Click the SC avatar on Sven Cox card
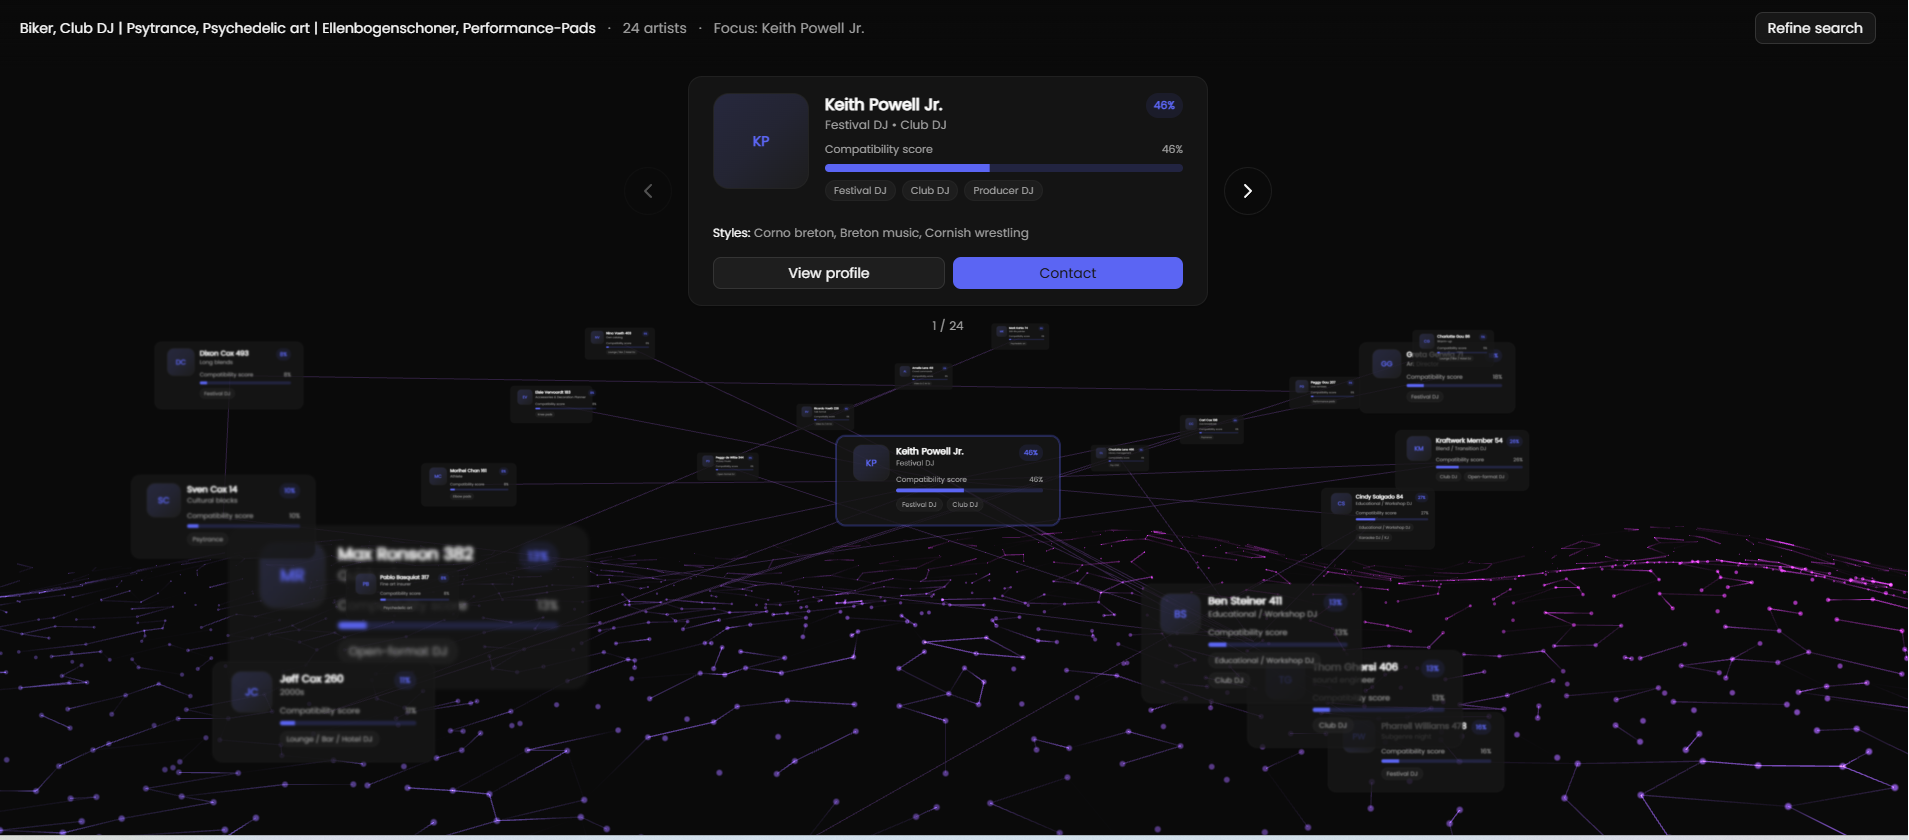 tap(164, 500)
